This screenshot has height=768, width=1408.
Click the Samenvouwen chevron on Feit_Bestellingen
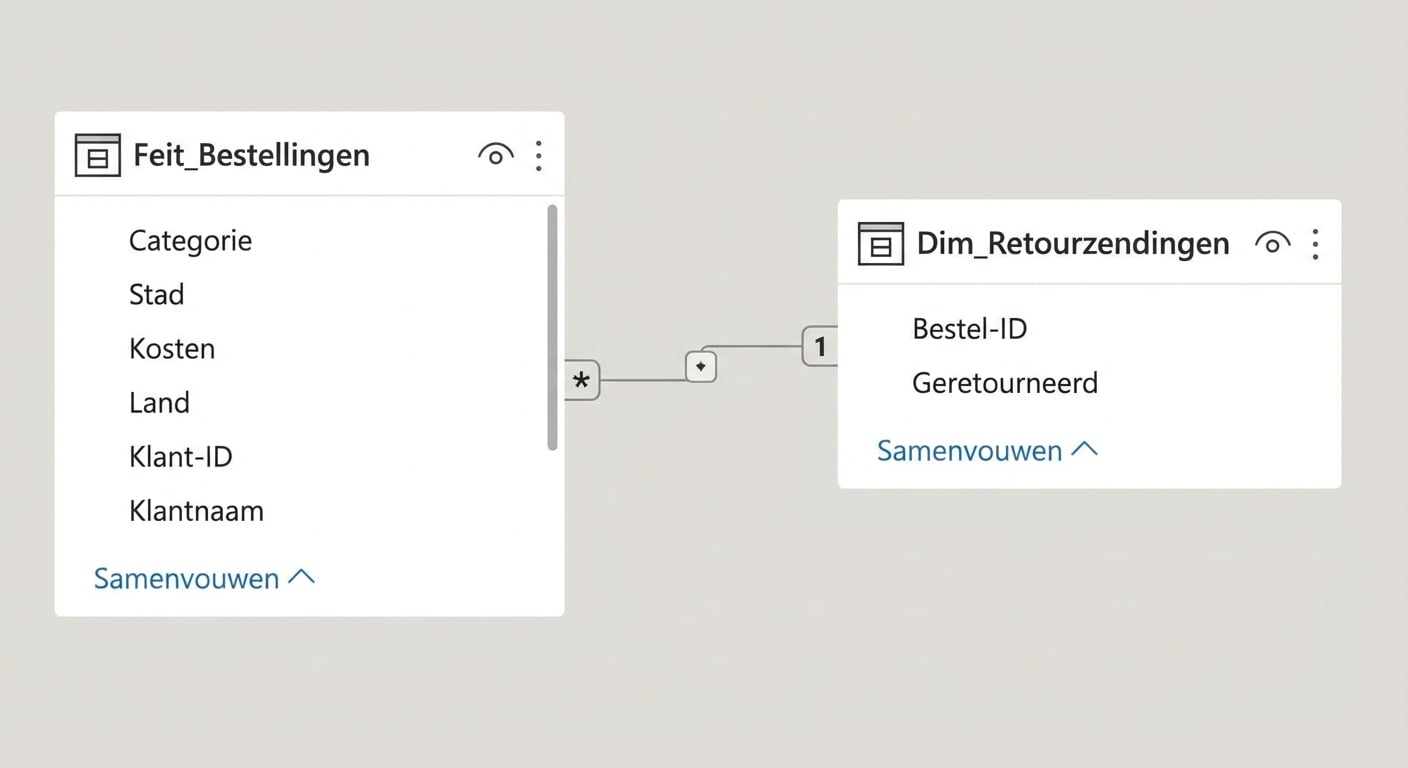(301, 577)
